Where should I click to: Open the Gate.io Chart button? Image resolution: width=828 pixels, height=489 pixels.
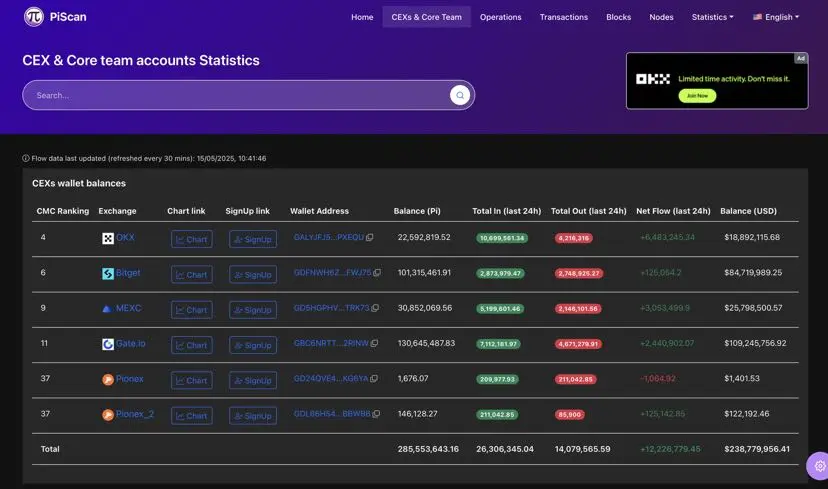pyautogui.click(x=192, y=345)
